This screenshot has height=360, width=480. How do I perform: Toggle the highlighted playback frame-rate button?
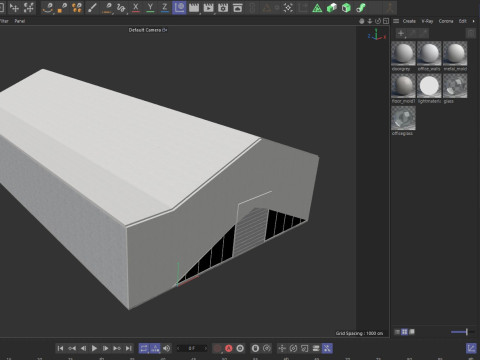(x=155, y=348)
